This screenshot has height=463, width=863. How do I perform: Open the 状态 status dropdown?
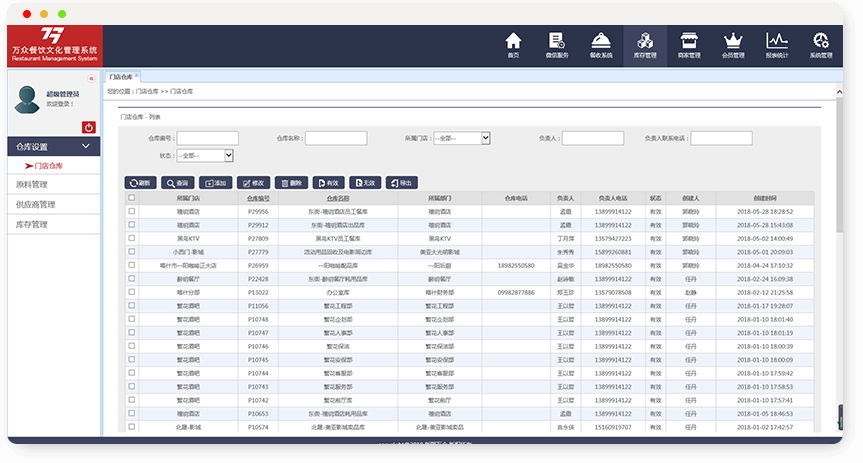coord(205,156)
